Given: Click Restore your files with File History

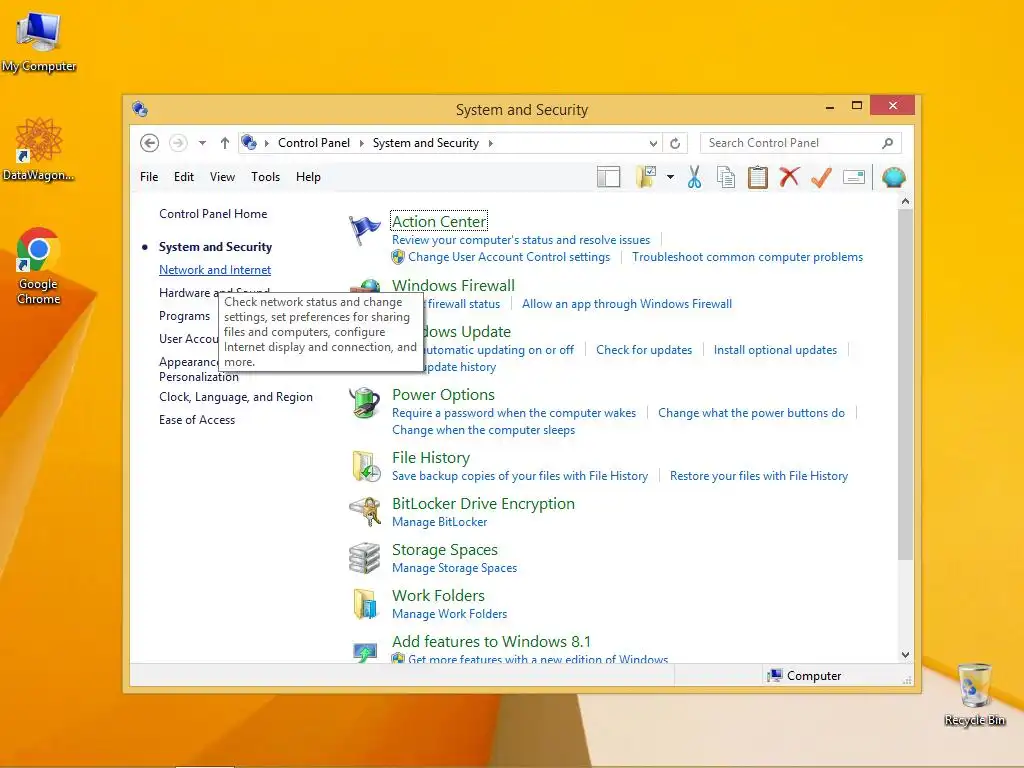Looking at the screenshot, I should [759, 476].
